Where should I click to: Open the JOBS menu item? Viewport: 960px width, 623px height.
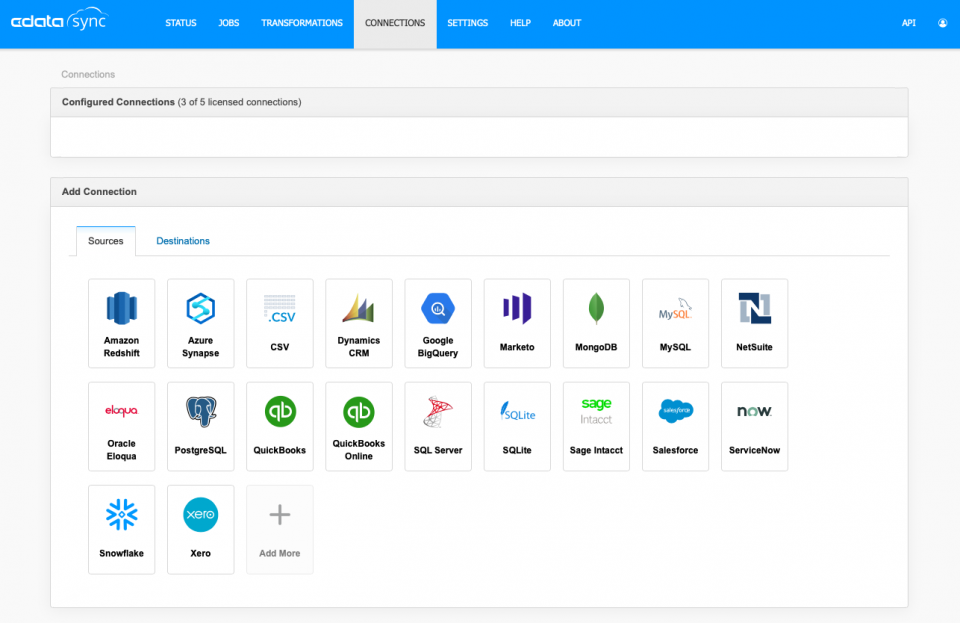coord(228,23)
